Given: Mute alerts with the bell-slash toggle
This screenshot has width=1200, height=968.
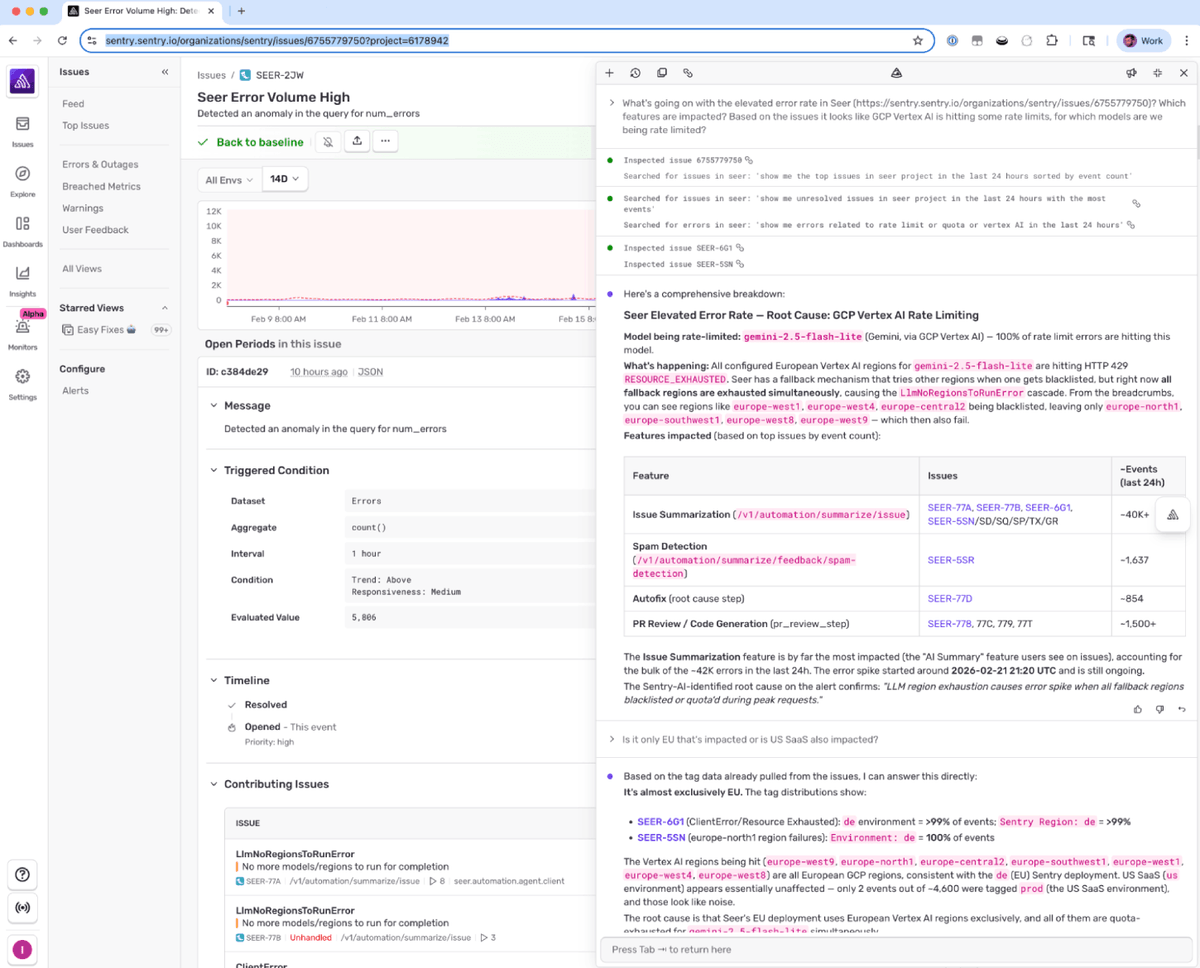Looking at the screenshot, I should click(x=328, y=142).
